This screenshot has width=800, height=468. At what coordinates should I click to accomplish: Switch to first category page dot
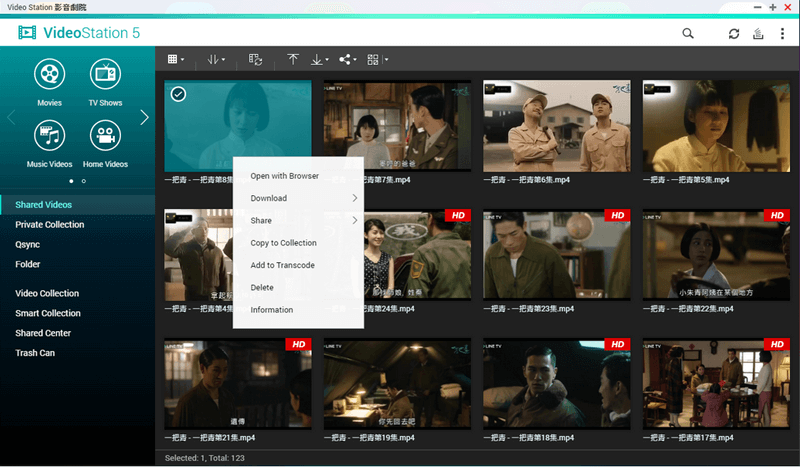[71, 181]
